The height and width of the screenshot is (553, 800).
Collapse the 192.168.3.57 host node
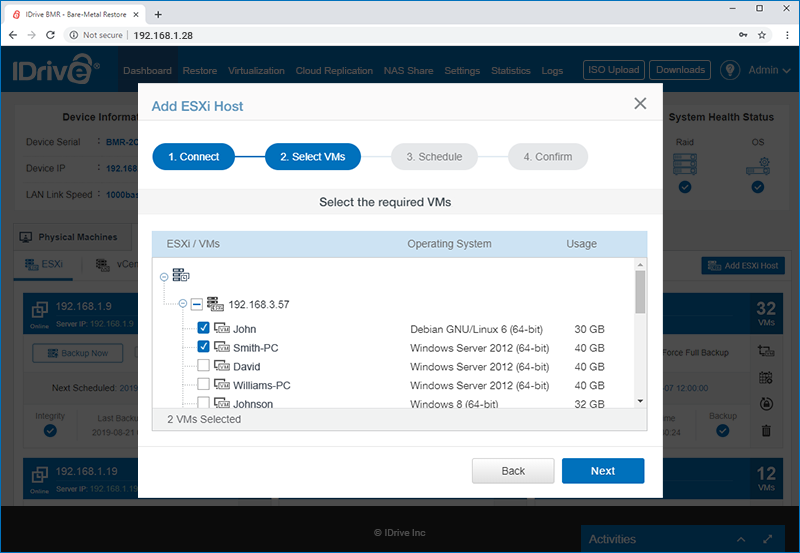click(182, 304)
